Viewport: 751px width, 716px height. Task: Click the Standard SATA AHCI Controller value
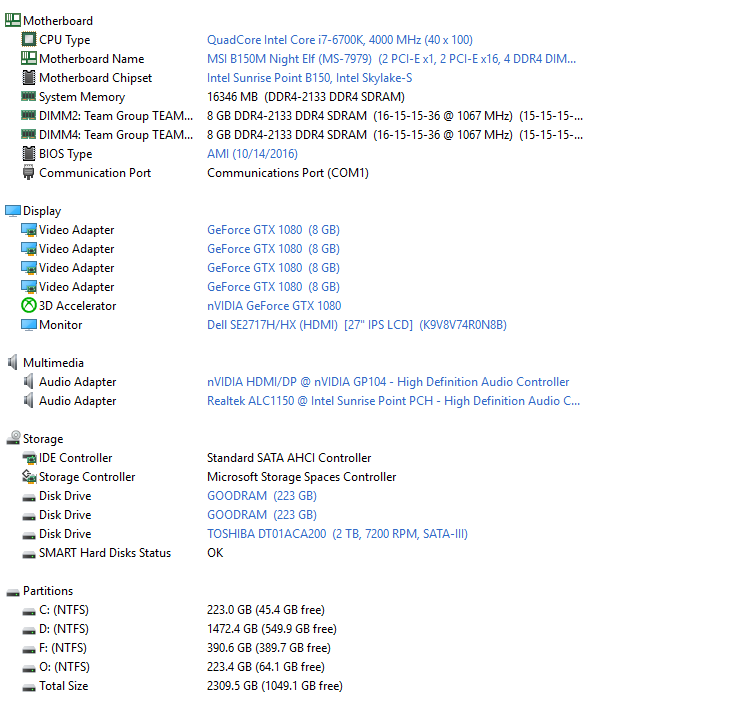(x=289, y=458)
